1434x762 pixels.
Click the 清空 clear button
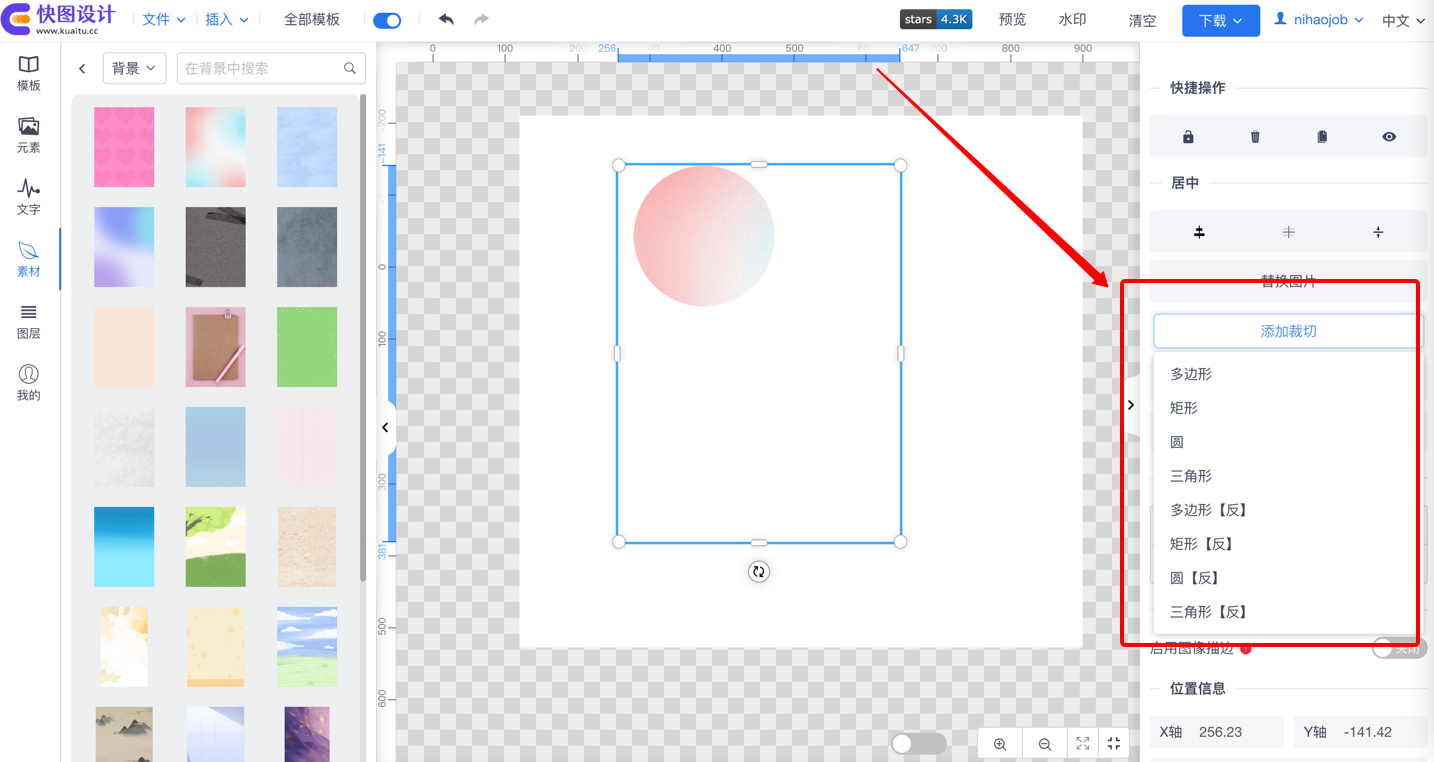[1142, 20]
